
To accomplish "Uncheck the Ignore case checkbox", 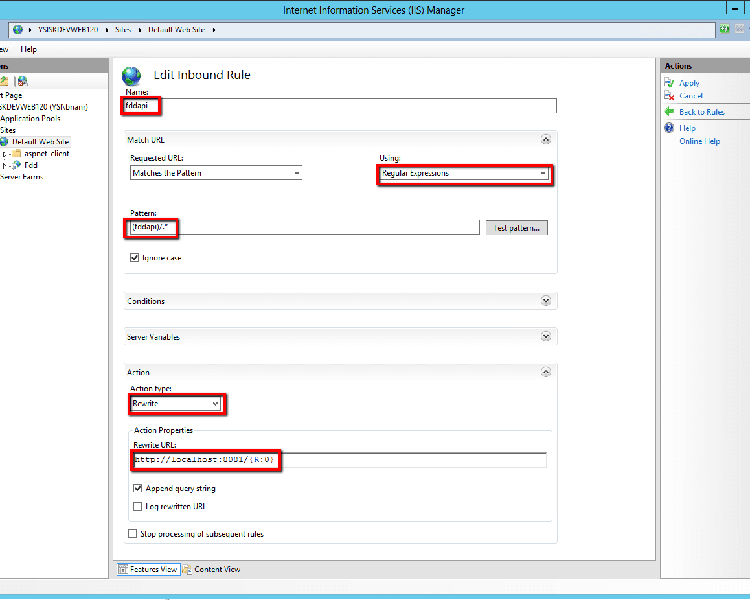I will coord(135,257).
